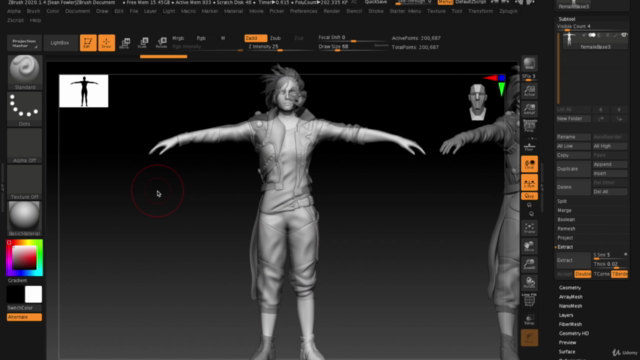Open the Alpha menu
The image size is (640, 360).
[x=14, y=11]
